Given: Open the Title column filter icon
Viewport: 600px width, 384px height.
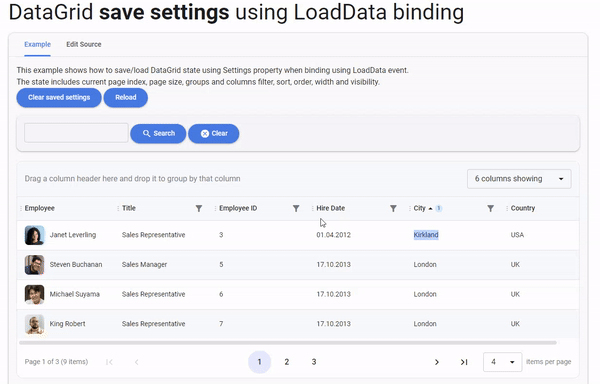Looking at the screenshot, I should (199, 208).
